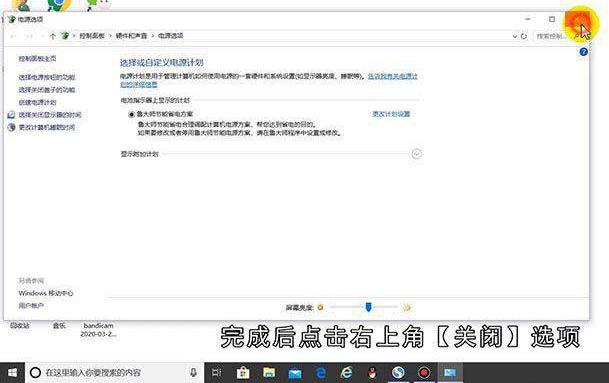Open Task View from the taskbar

coord(216,373)
